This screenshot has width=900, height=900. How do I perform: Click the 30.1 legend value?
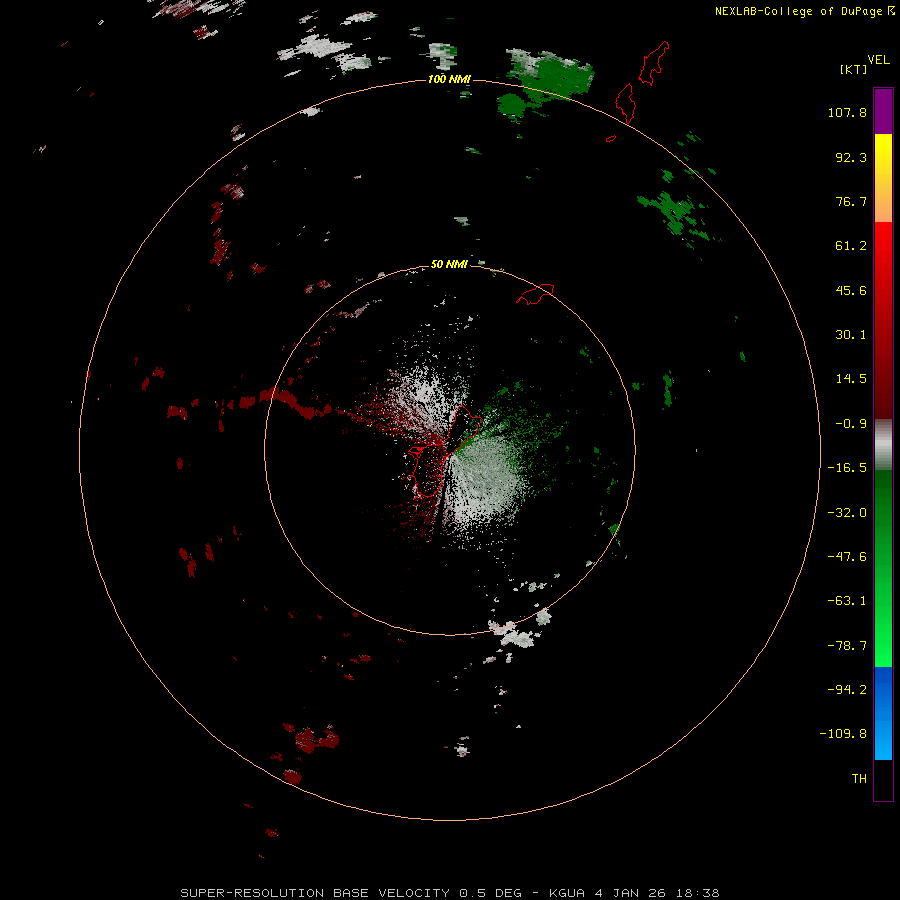coord(851,335)
